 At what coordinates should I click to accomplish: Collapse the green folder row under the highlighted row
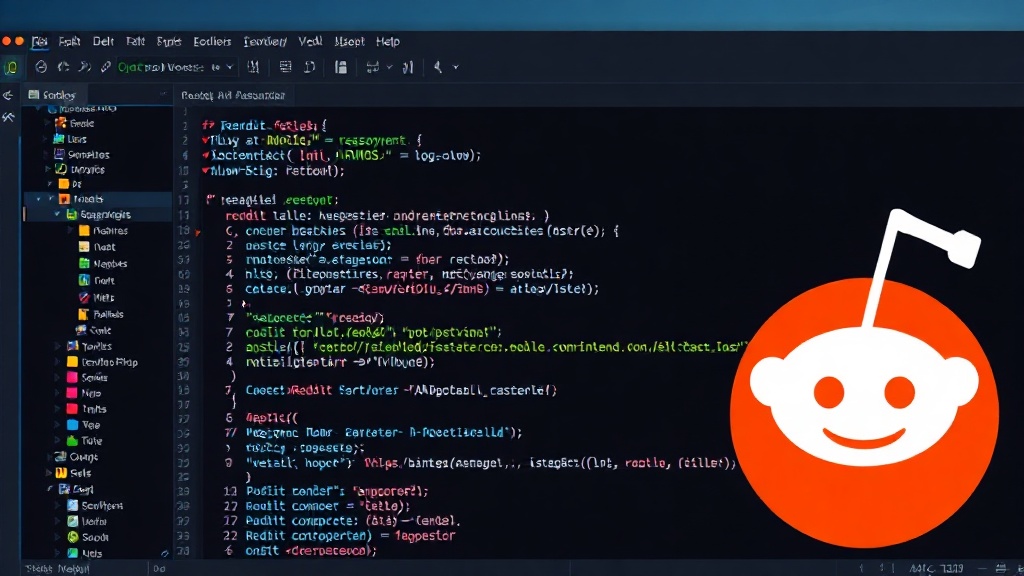tap(57, 215)
